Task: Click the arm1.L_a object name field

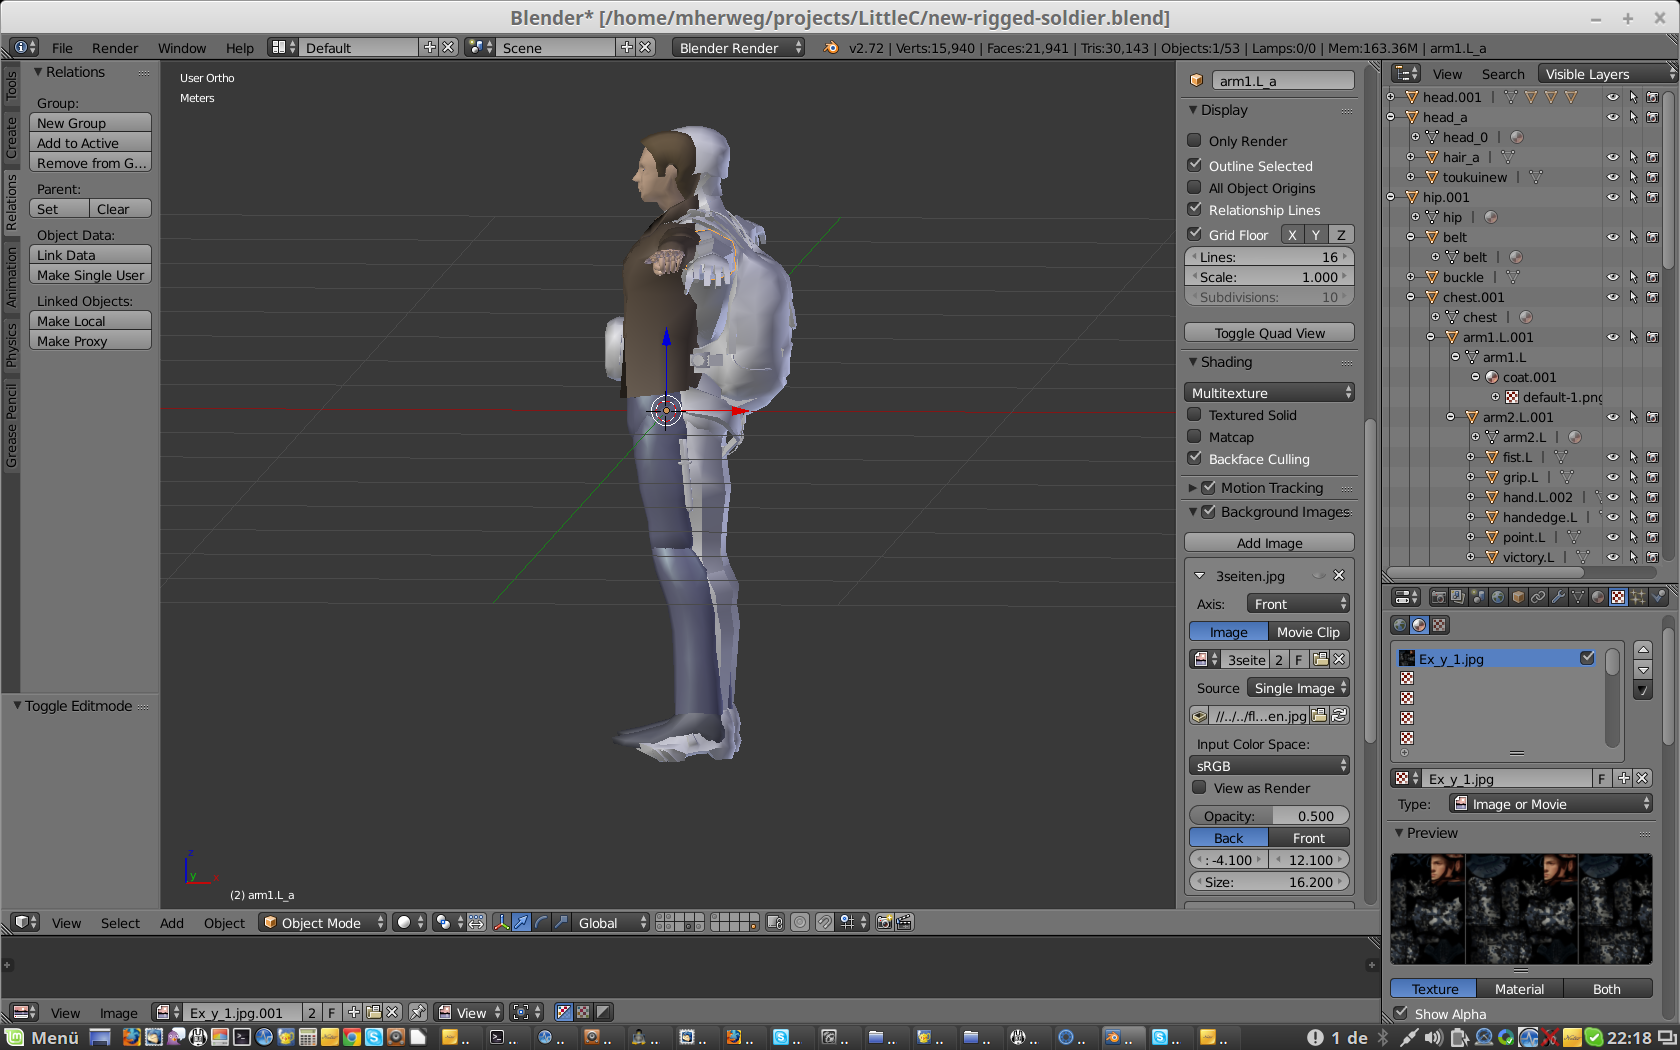Action: (1283, 81)
